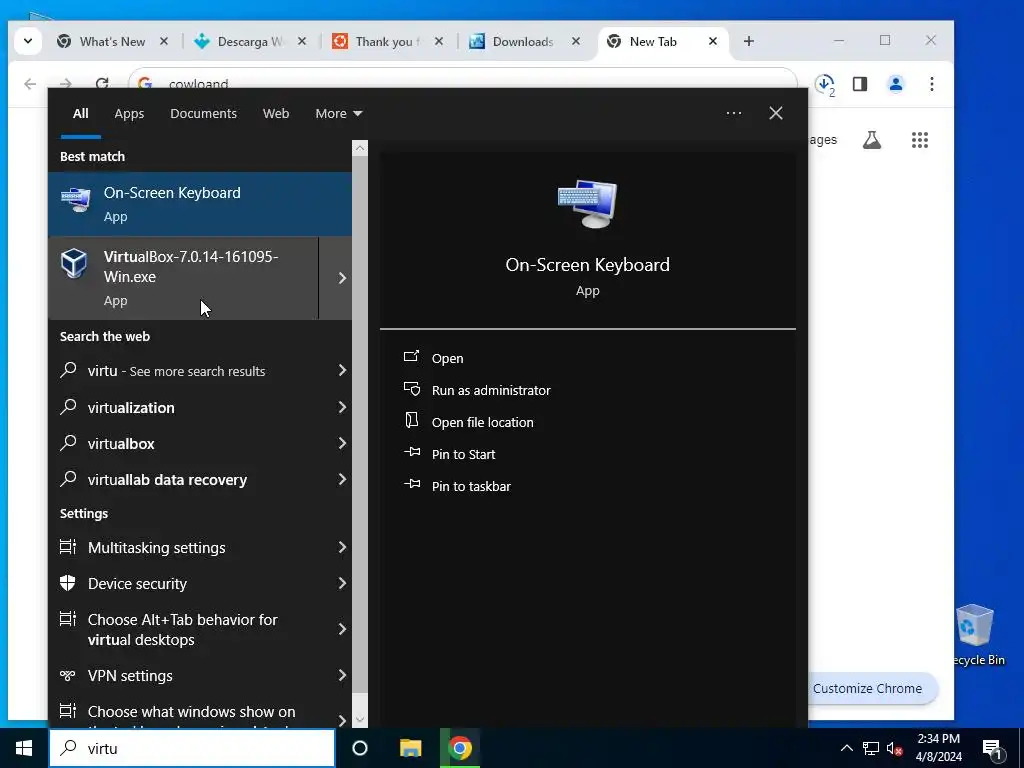Image resolution: width=1024 pixels, height=768 pixels.
Task: Choose Pin to taskbar
Action: click(472, 487)
